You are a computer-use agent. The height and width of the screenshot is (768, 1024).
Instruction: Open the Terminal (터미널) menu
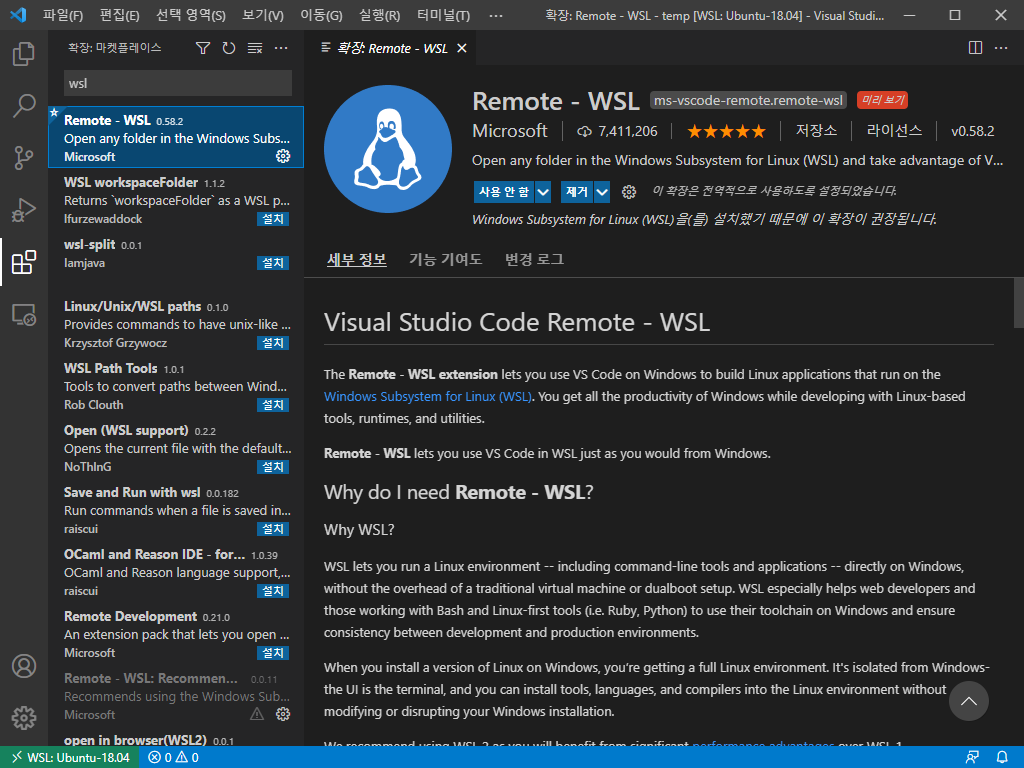(443, 15)
